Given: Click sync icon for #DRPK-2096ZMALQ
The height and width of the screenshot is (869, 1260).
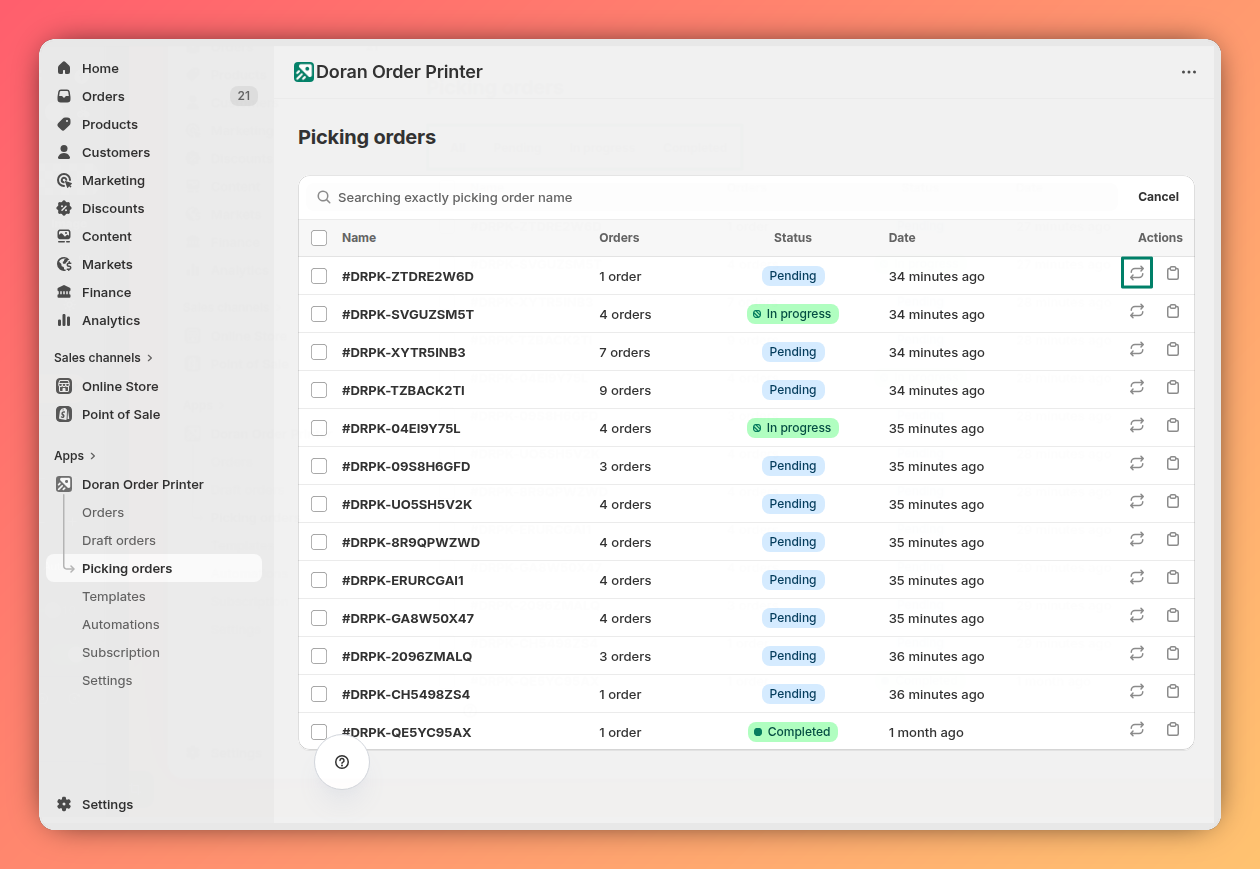Looking at the screenshot, I should [1137, 653].
